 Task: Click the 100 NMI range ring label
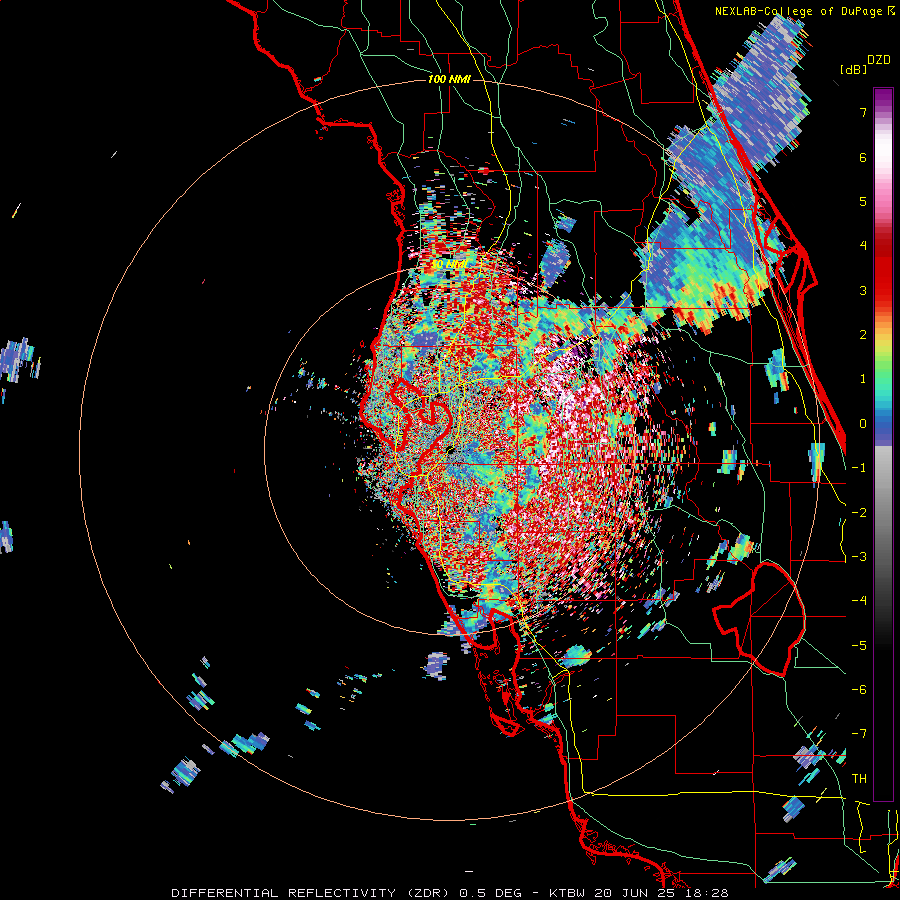click(449, 79)
